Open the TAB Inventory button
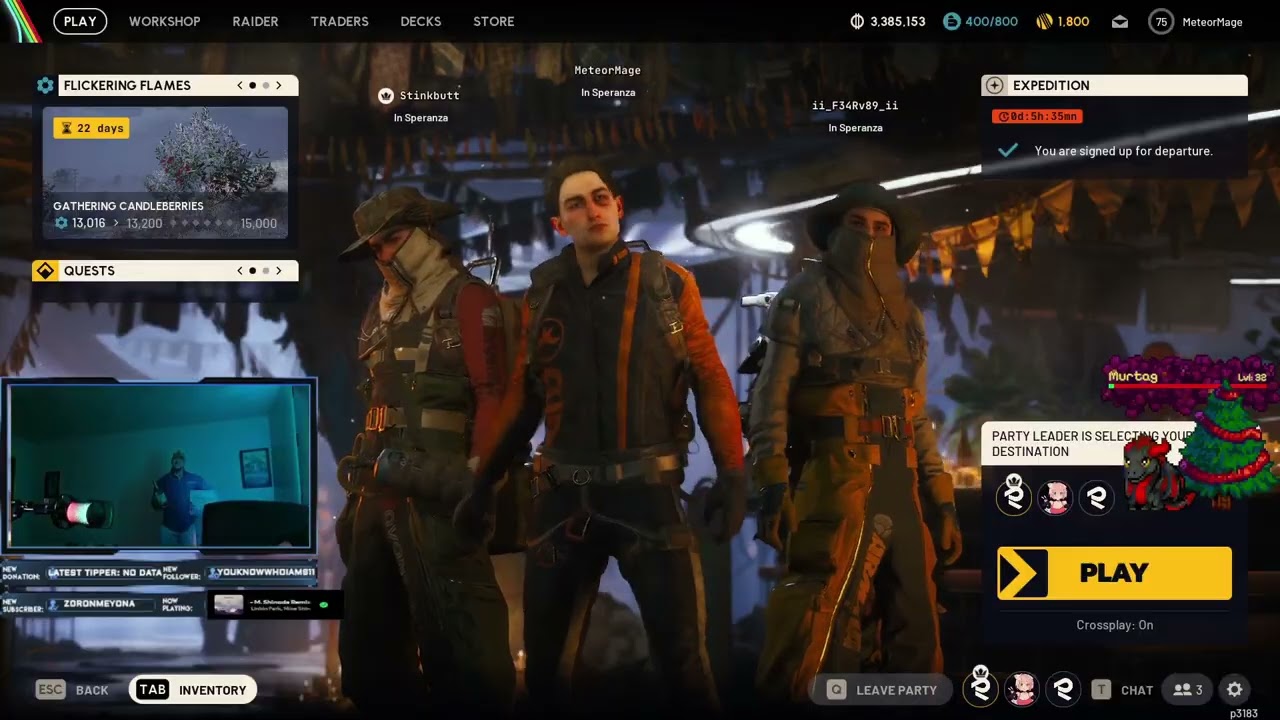The height and width of the screenshot is (720, 1280). [193, 690]
